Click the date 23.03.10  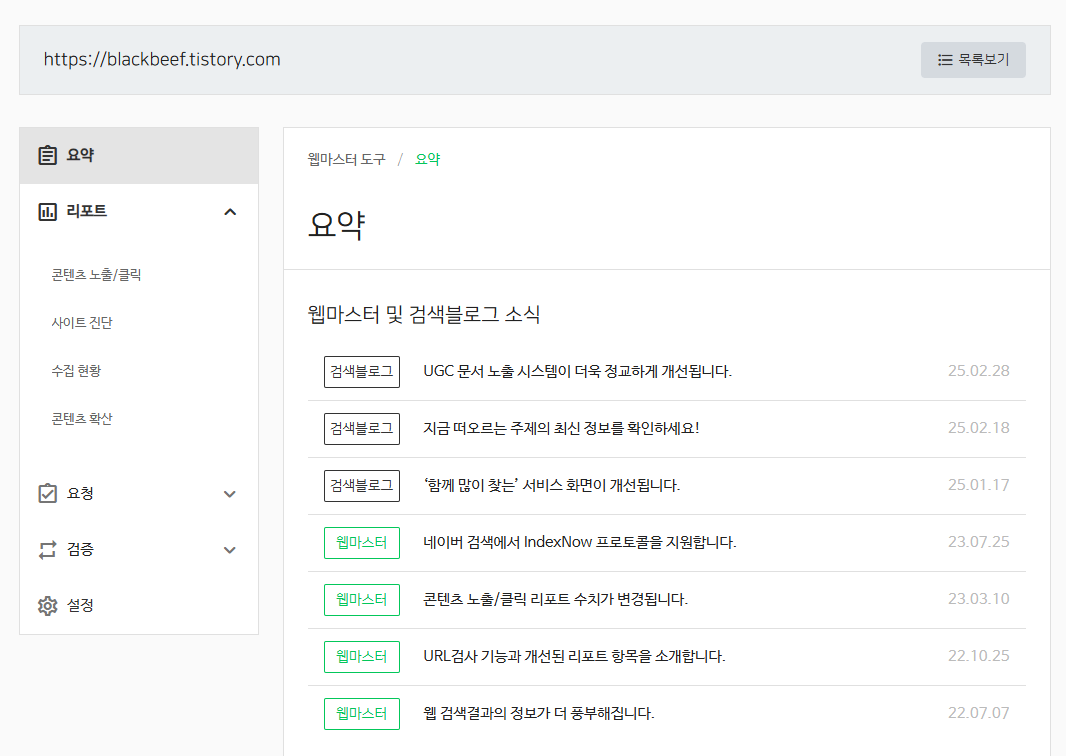pos(978,599)
